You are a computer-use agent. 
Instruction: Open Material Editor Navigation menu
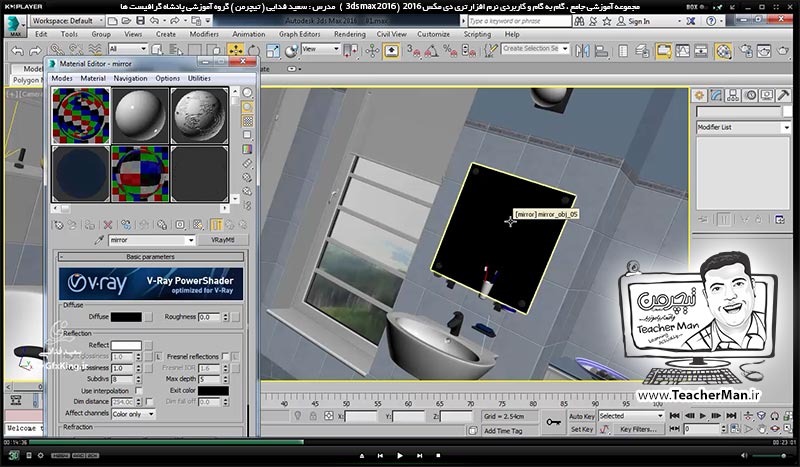[x=130, y=78]
